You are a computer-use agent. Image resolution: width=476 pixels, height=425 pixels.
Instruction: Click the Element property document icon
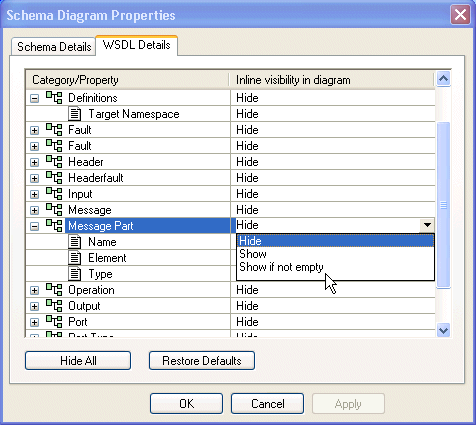point(75,258)
